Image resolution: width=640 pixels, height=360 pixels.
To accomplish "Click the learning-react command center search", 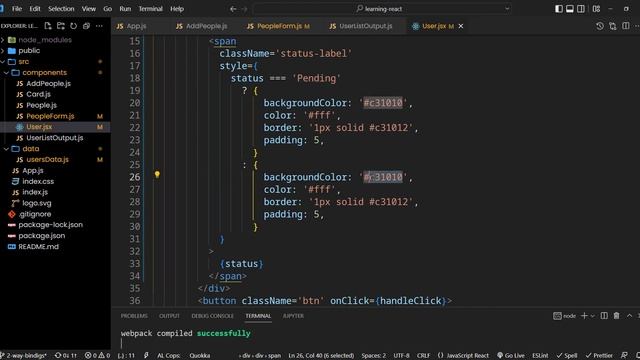I will click(382, 9).
